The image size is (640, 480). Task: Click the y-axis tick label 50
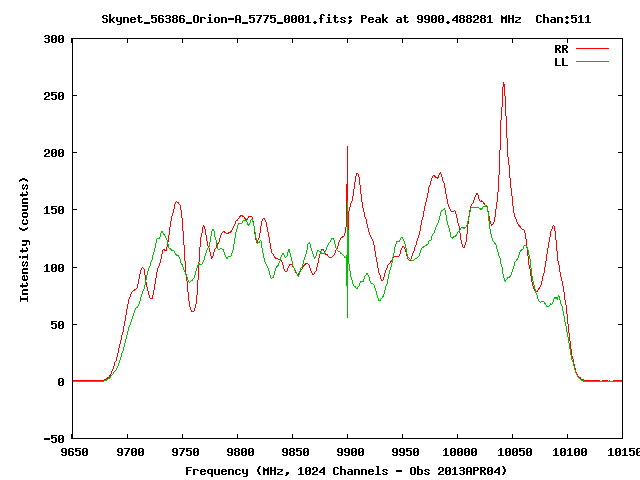pos(58,325)
